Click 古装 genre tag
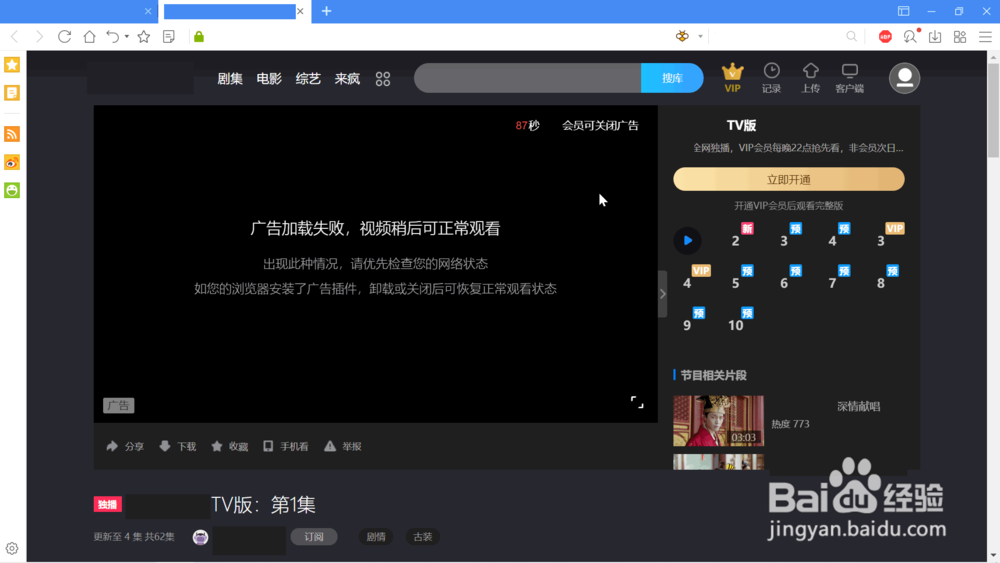The height and width of the screenshot is (563, 1000). 423,537
